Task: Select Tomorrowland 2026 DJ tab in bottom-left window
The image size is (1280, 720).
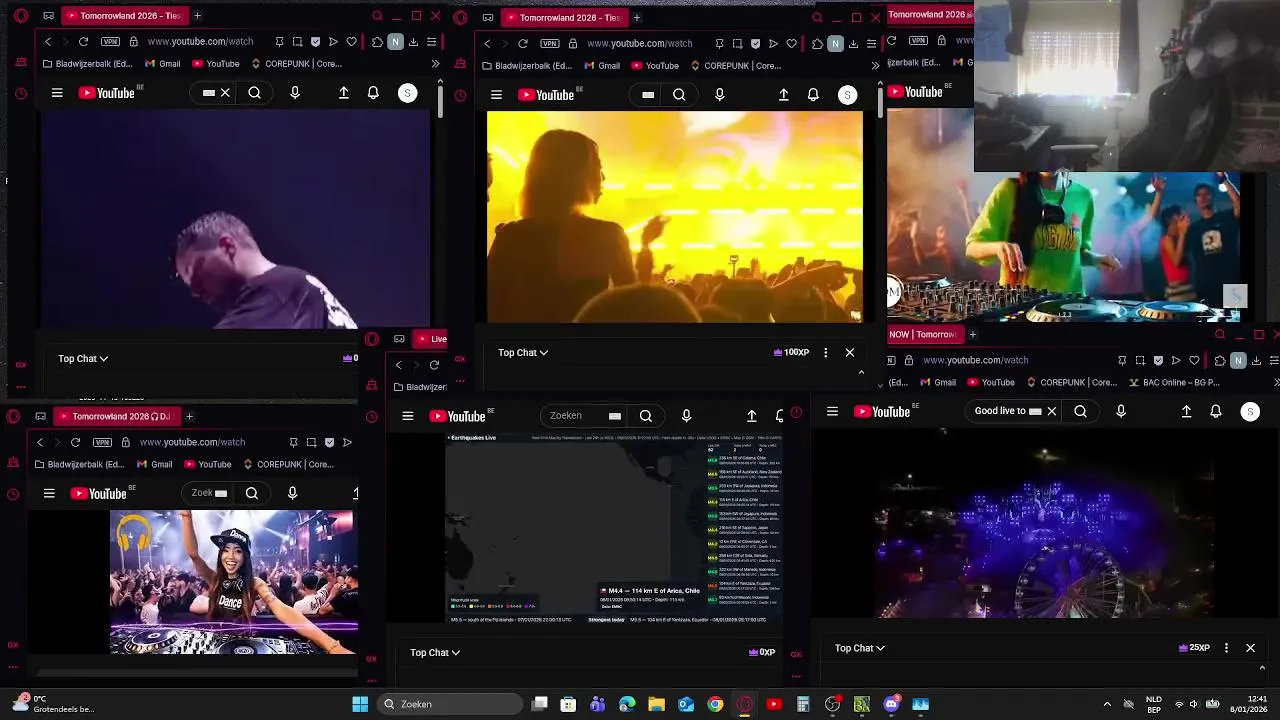Action: [116, 416]
